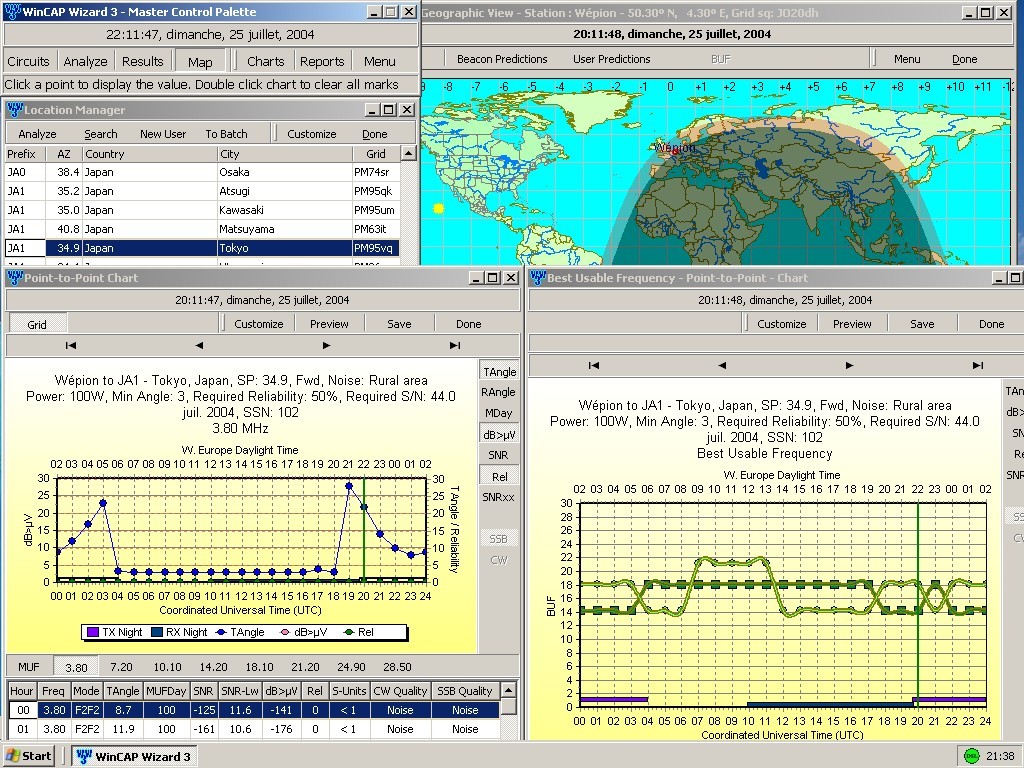Image resolution: width=1024 pixels, height=768 pixels.
Task: Click the Point-to-Point Chart window icon
Action: pos(14,278)
